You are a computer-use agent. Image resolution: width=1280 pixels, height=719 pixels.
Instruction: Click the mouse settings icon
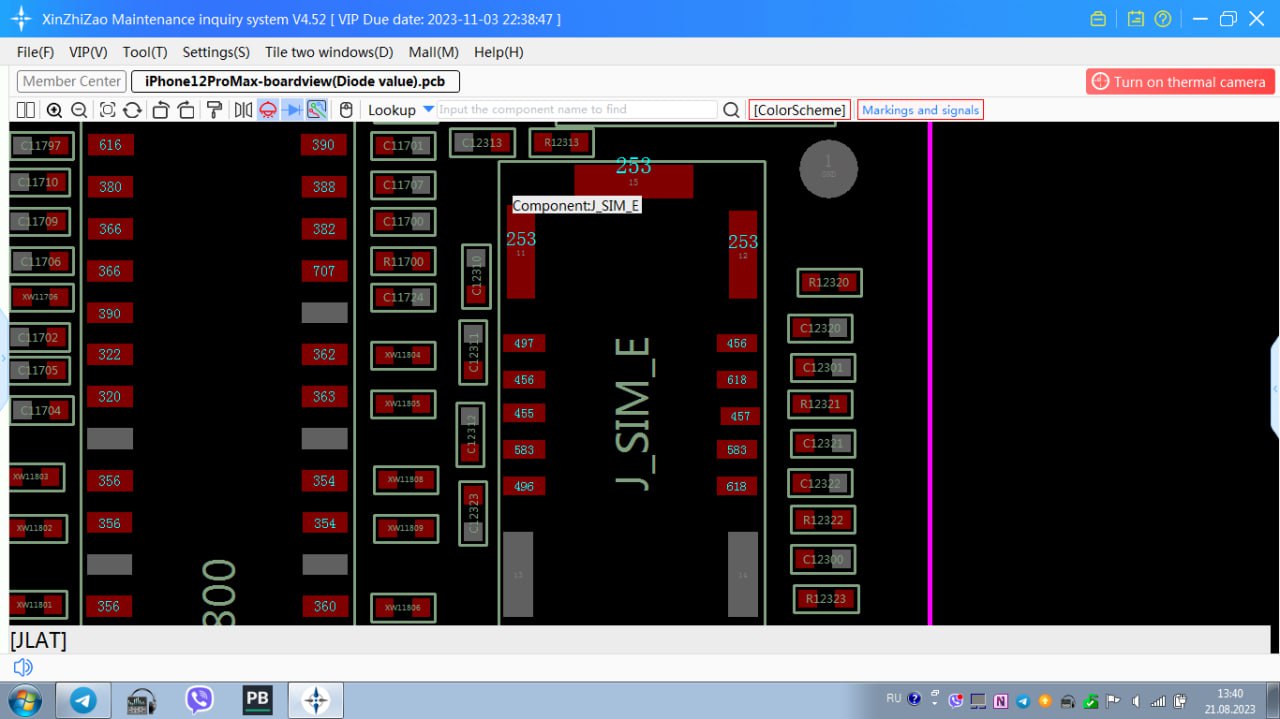(x=346, y=110)
